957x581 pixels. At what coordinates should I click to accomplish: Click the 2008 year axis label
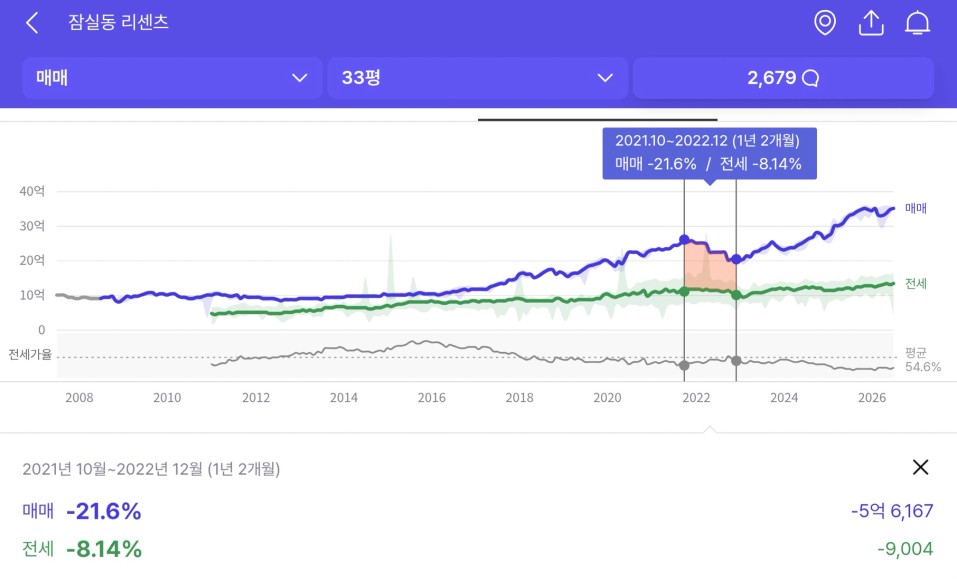tap(79, 398)
